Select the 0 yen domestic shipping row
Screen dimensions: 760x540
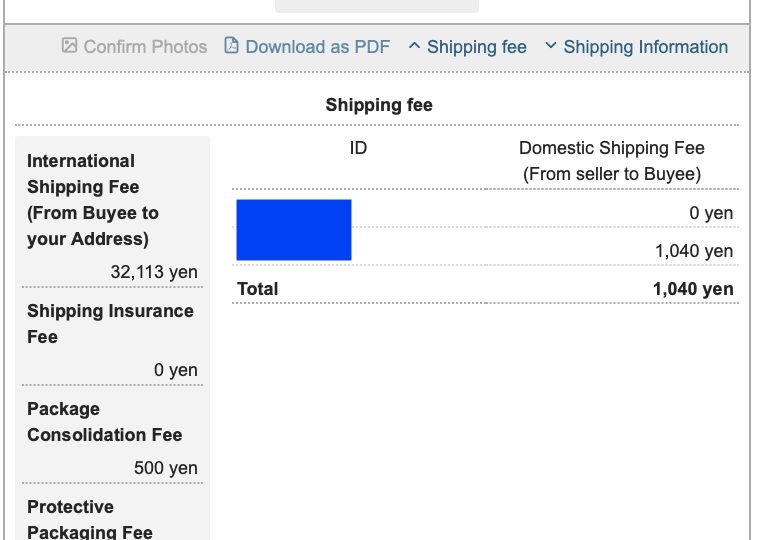coord(711,213)
